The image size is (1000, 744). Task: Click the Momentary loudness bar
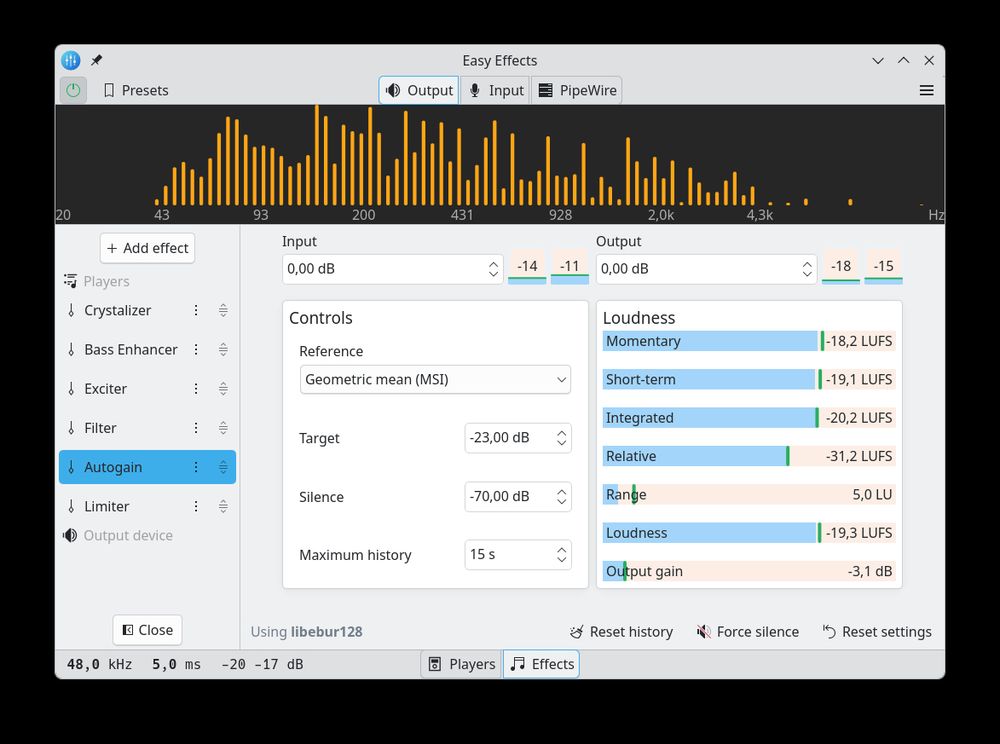pyautogui.click(x=749, y=341)
